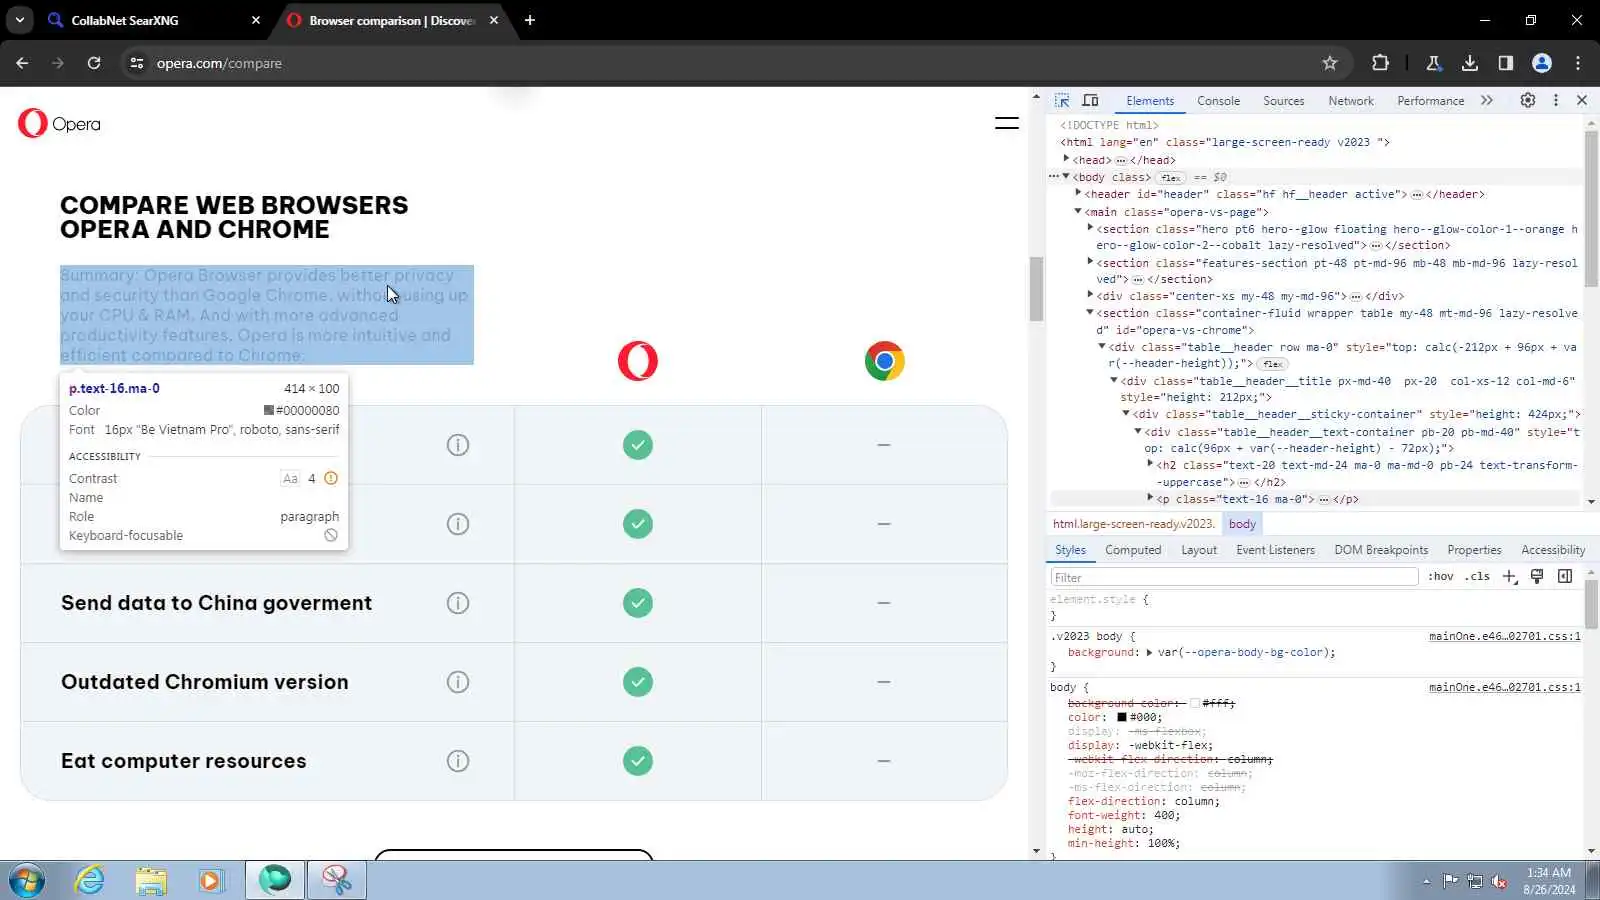Toggle the device toolbar emulation icon

pyautogui.click(x=1090, y=101)
